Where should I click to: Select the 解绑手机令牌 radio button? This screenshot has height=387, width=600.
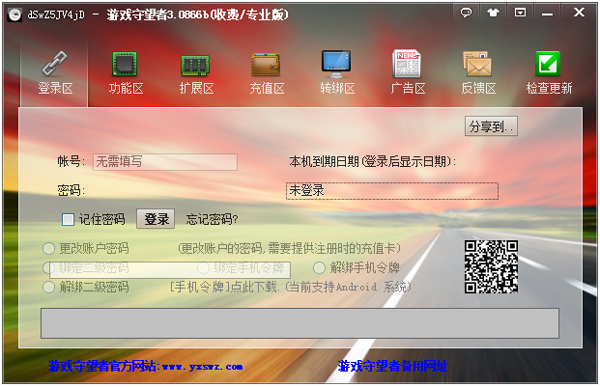click(x=319, y=268)
